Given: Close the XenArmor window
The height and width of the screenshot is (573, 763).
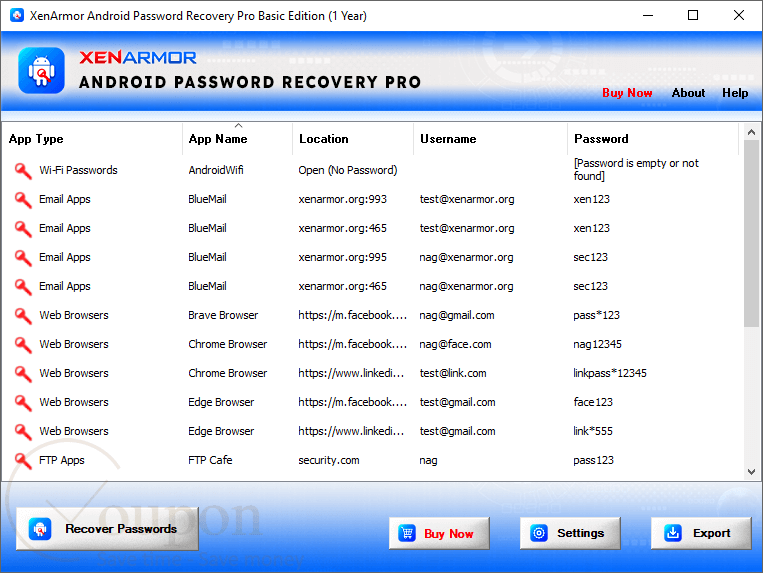Looking at the screenshot, I should point(738,16).
